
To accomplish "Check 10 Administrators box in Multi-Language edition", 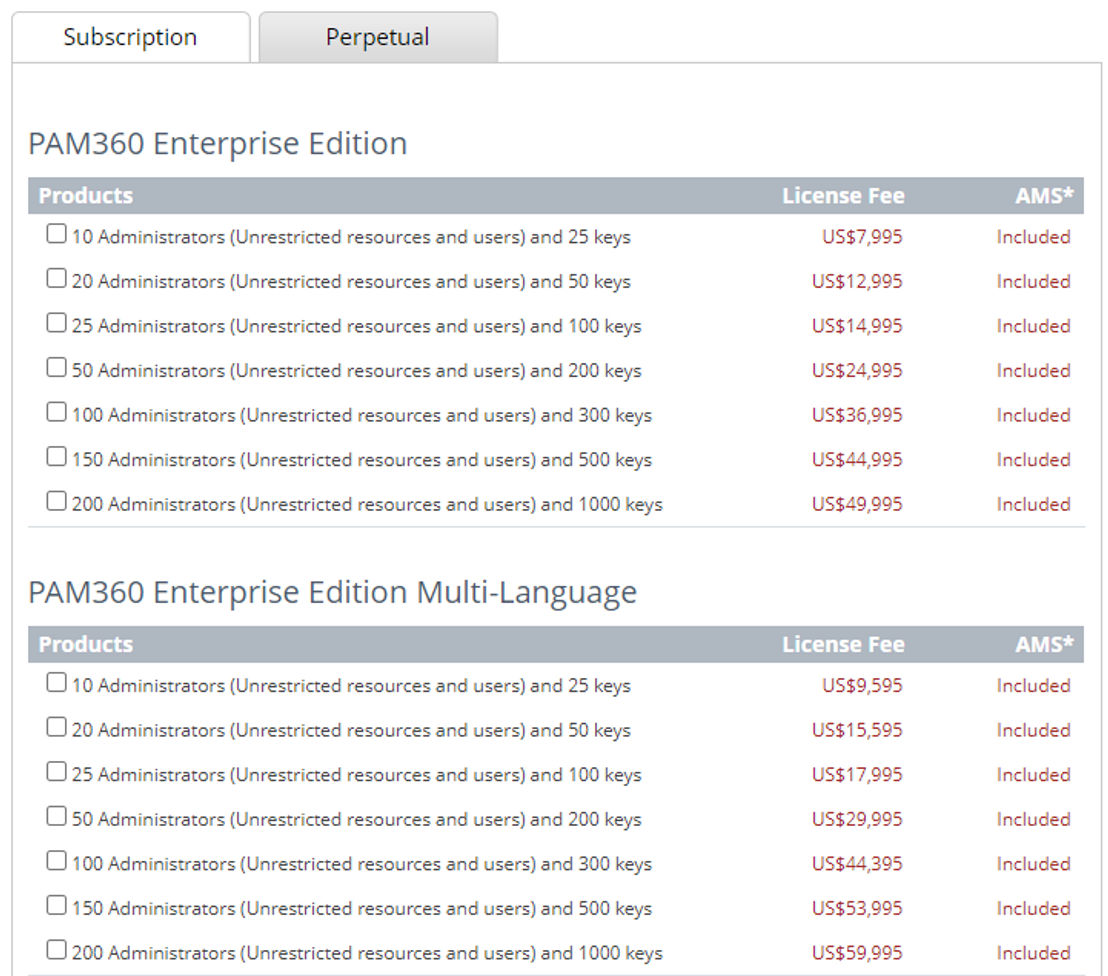I will [x=57, y=682].
